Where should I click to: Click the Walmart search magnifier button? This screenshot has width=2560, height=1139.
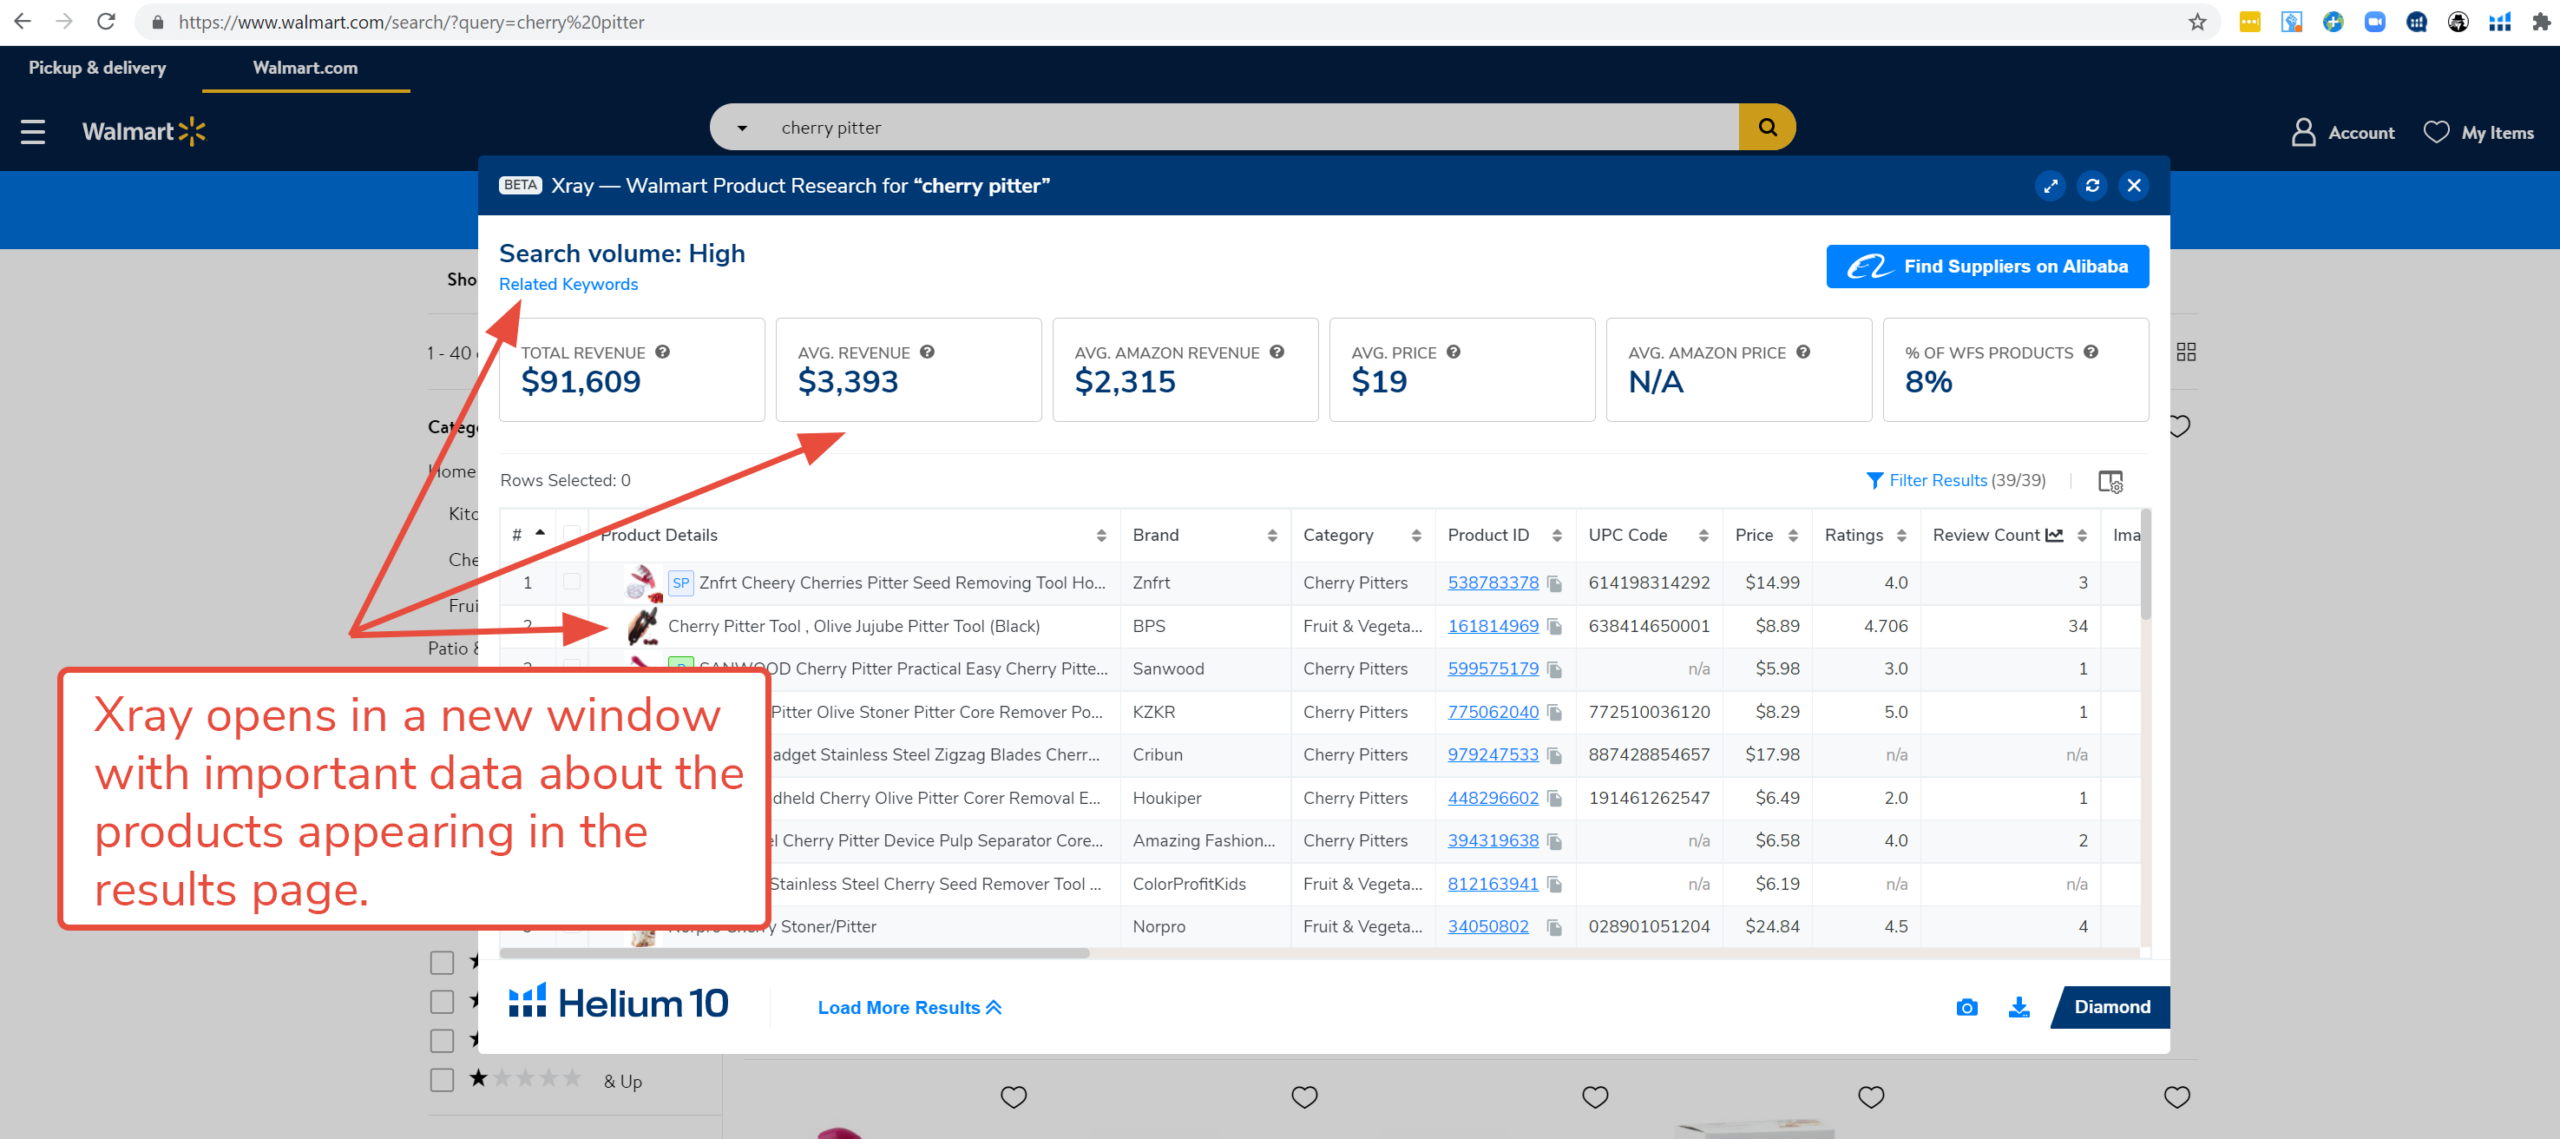click(x=1767, y=128)
